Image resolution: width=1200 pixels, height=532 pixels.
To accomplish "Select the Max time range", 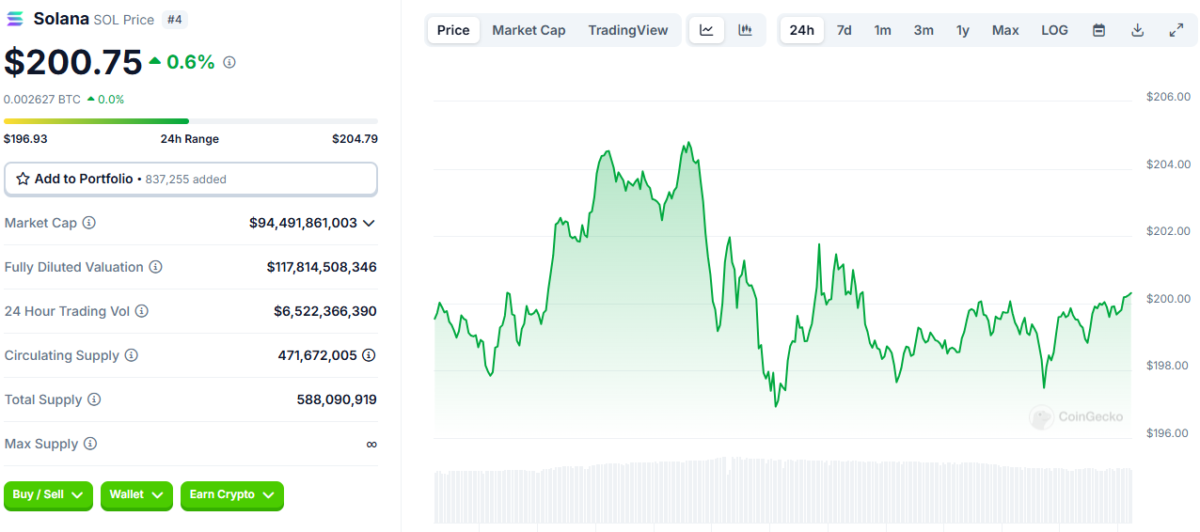I will [1005, 30].
